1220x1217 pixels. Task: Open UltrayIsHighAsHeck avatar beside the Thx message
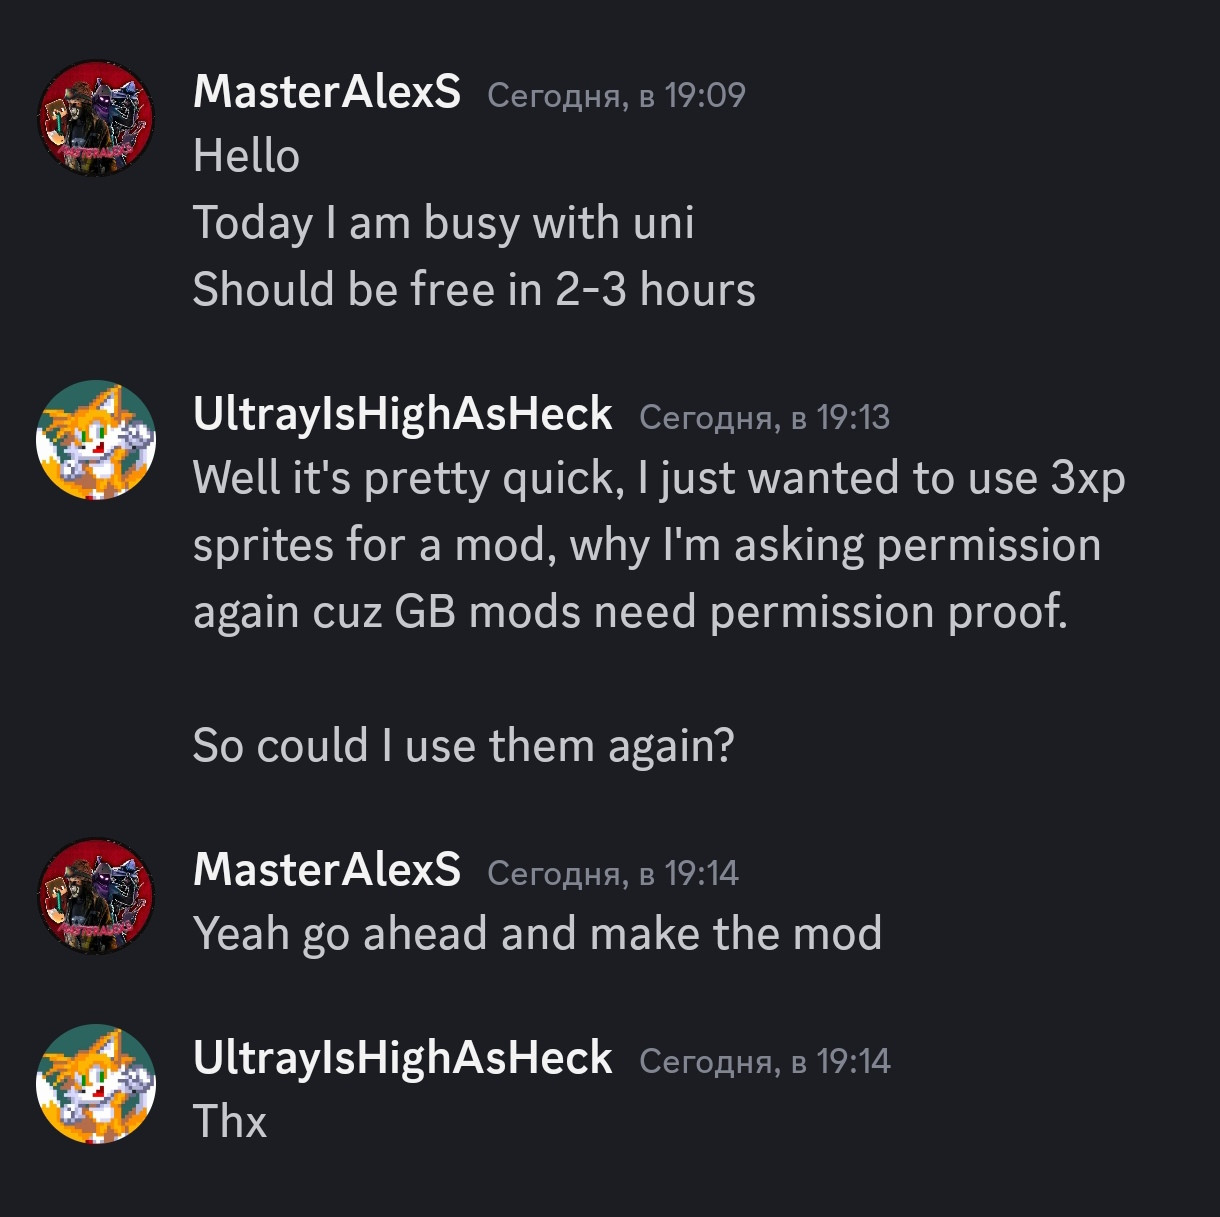pos(96,1084)
